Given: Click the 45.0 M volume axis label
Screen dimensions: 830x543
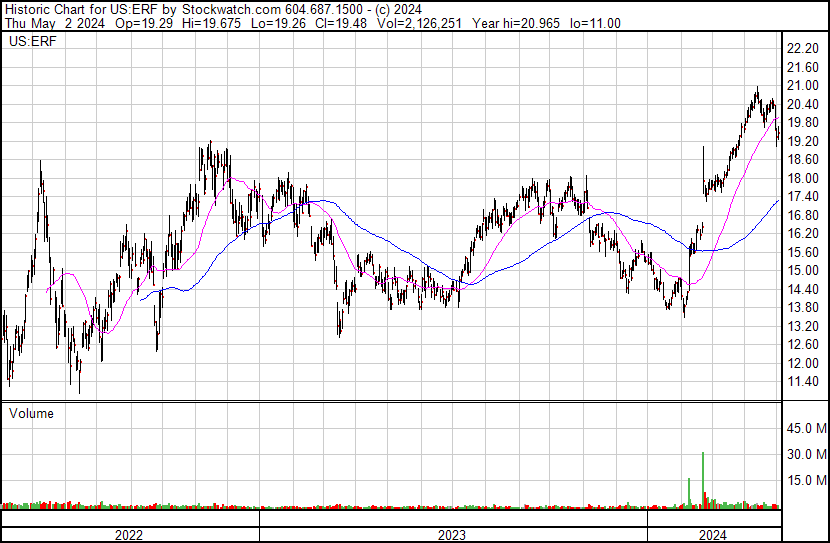Looking at the screenshot, I should [x=807, y=428].
